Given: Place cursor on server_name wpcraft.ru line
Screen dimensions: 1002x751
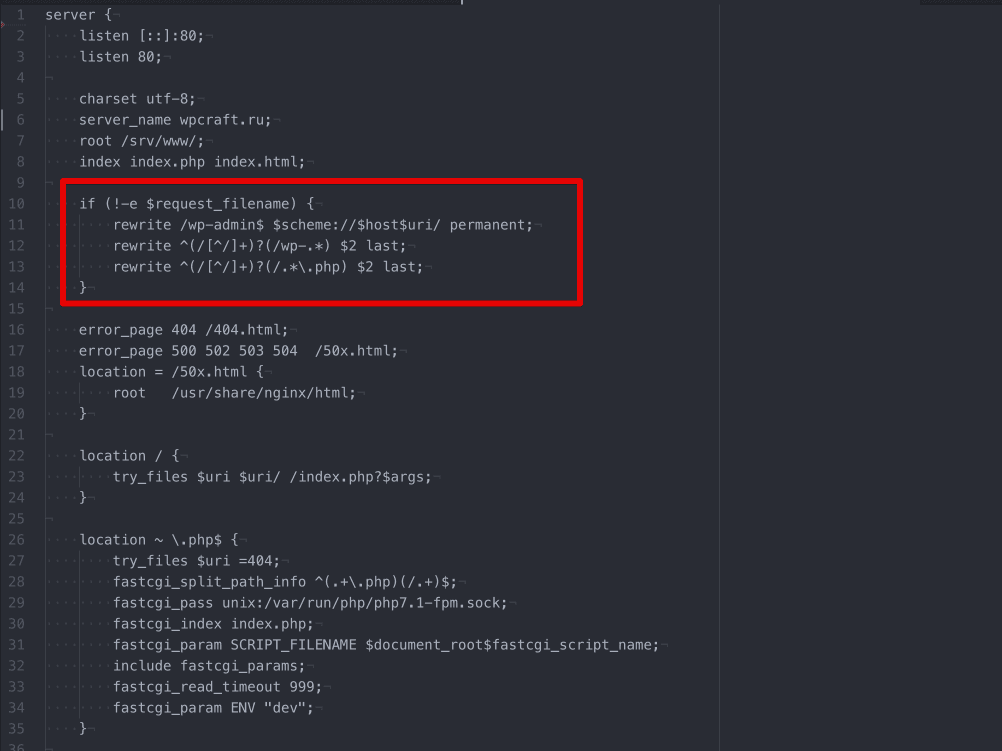Looking at the screenshot, I should click(175, 120).
